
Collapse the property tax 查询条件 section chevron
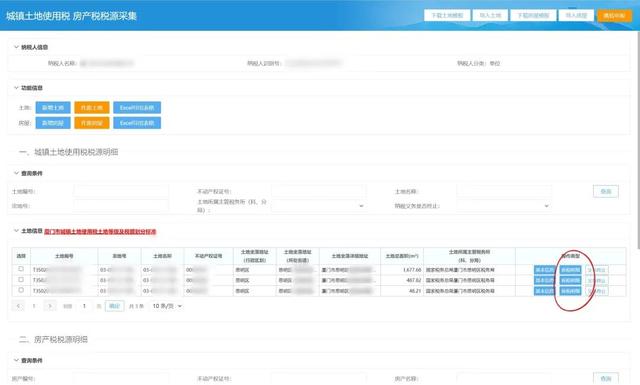tap(16, 360)
